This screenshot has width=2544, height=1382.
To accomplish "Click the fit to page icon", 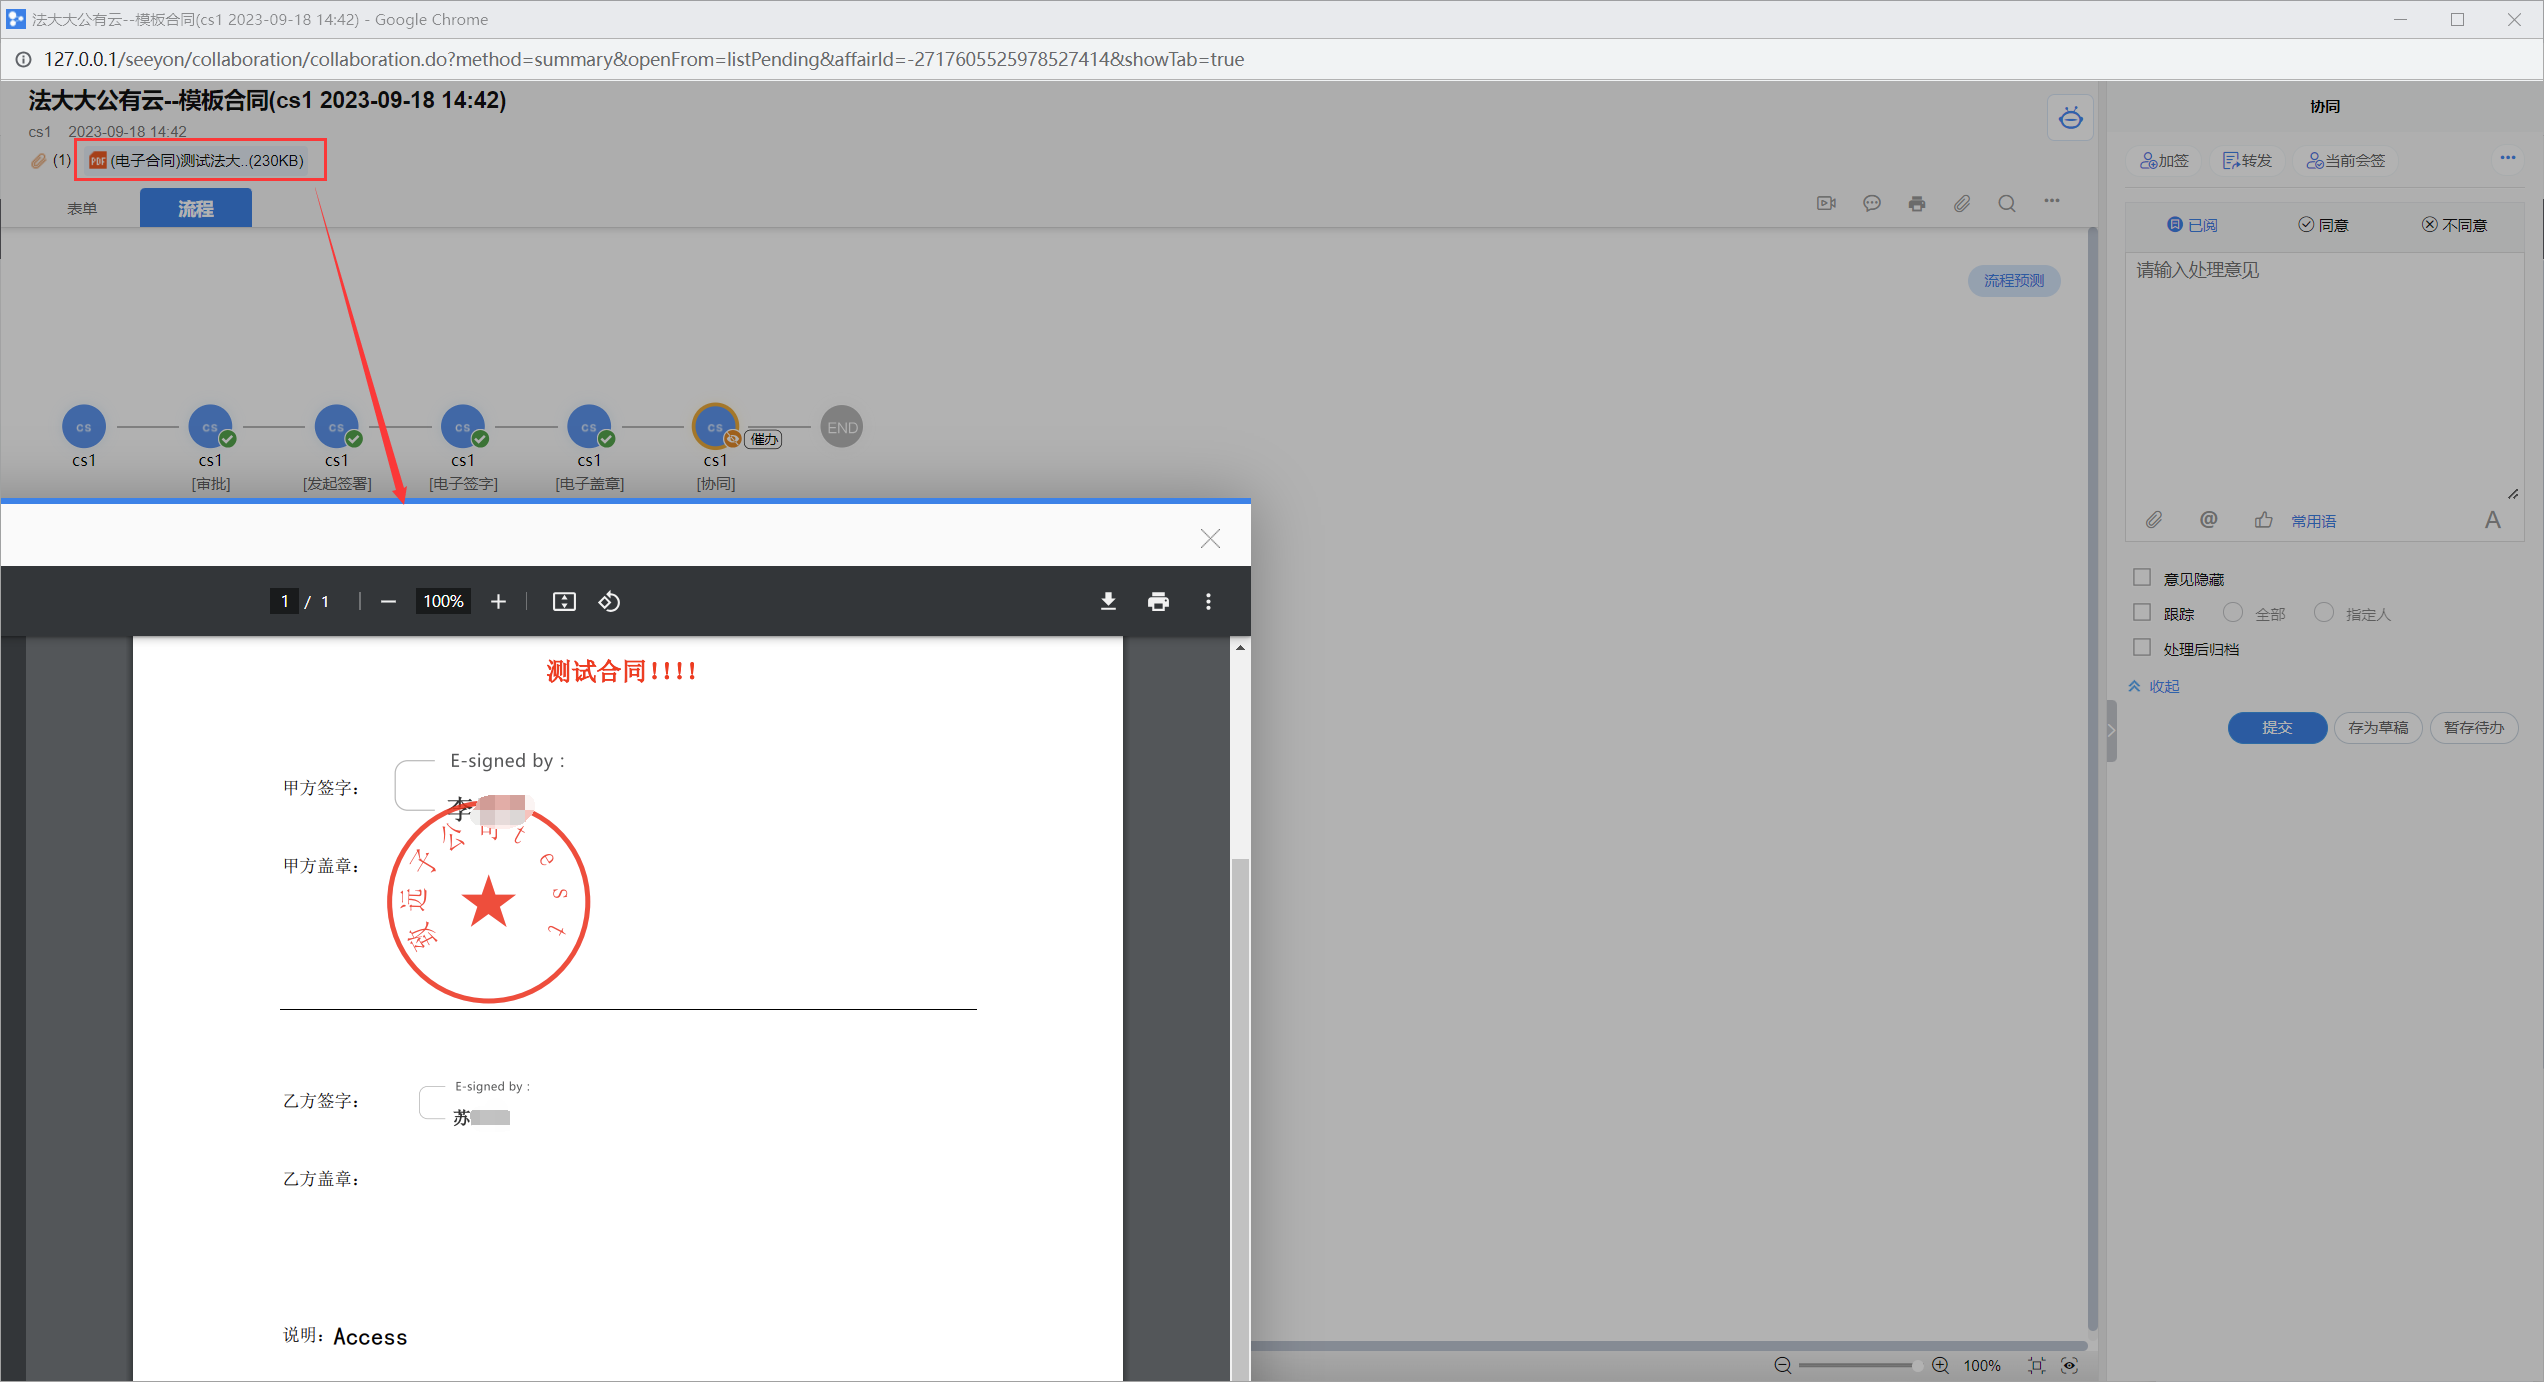I will click(x=564, y=601).
